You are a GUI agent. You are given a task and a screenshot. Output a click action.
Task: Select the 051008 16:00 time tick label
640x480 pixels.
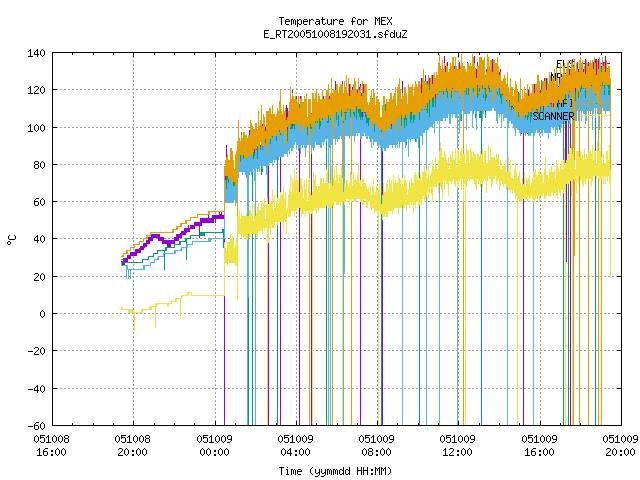(51, 446)
